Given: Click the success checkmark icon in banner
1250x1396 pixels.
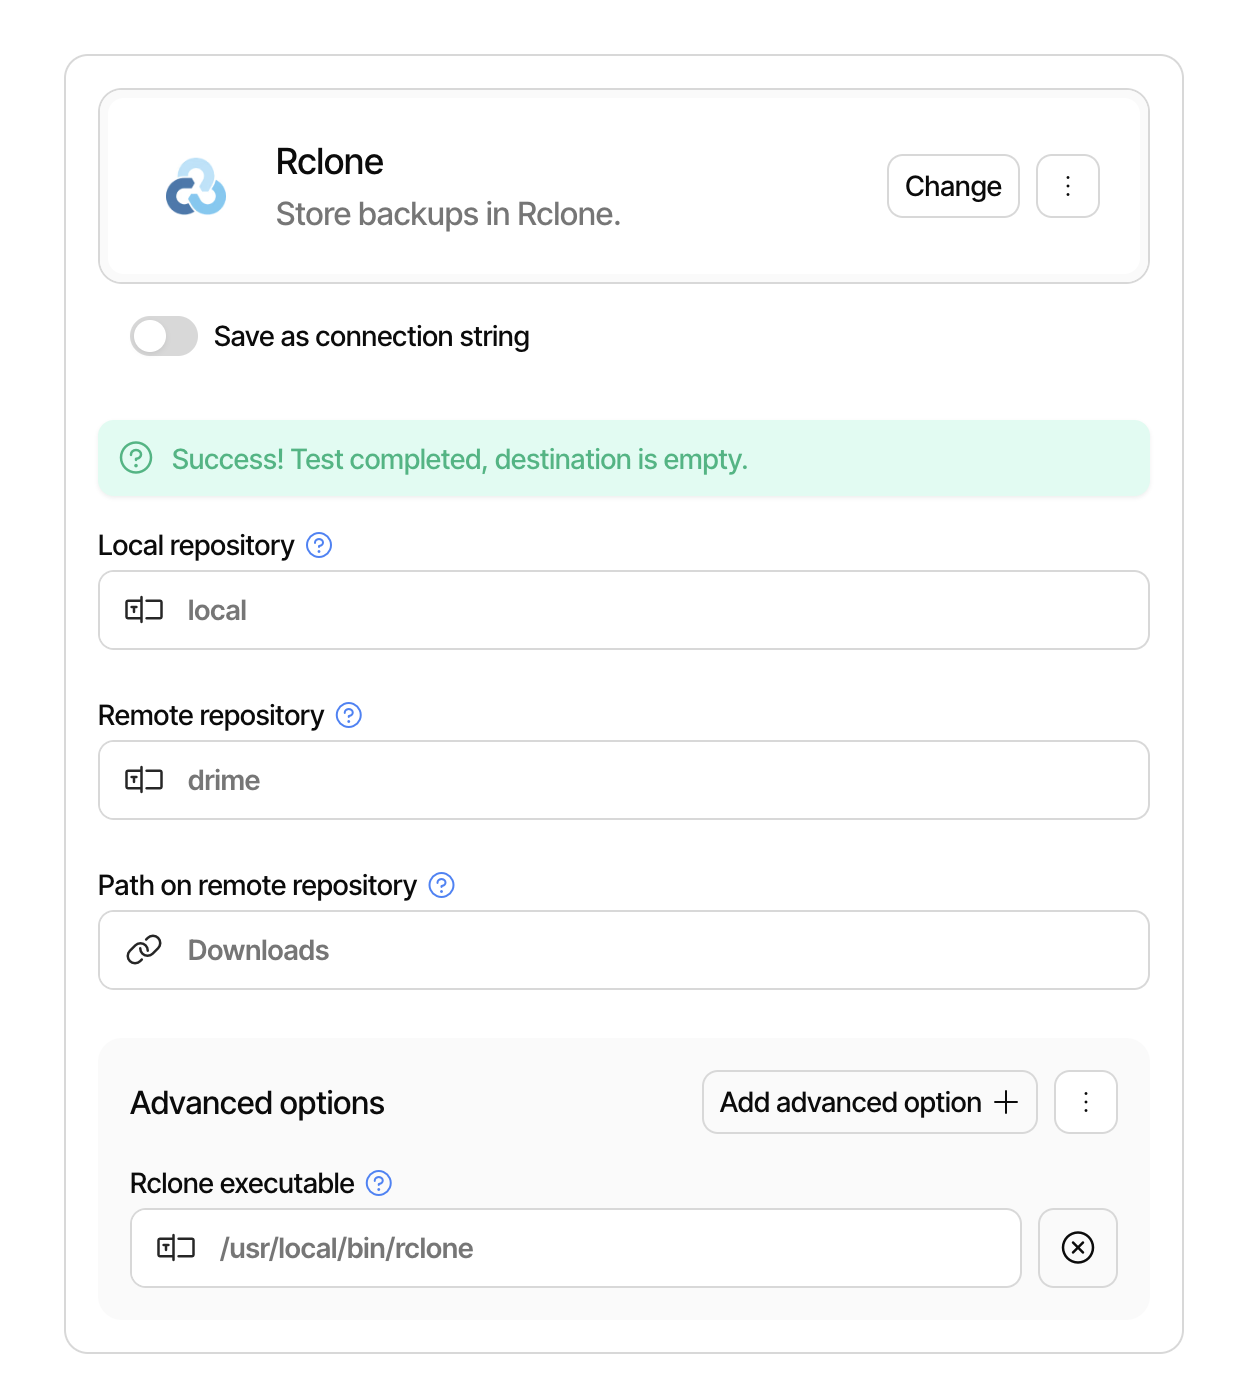Looking at the screenshot, I should pos(136,458).
